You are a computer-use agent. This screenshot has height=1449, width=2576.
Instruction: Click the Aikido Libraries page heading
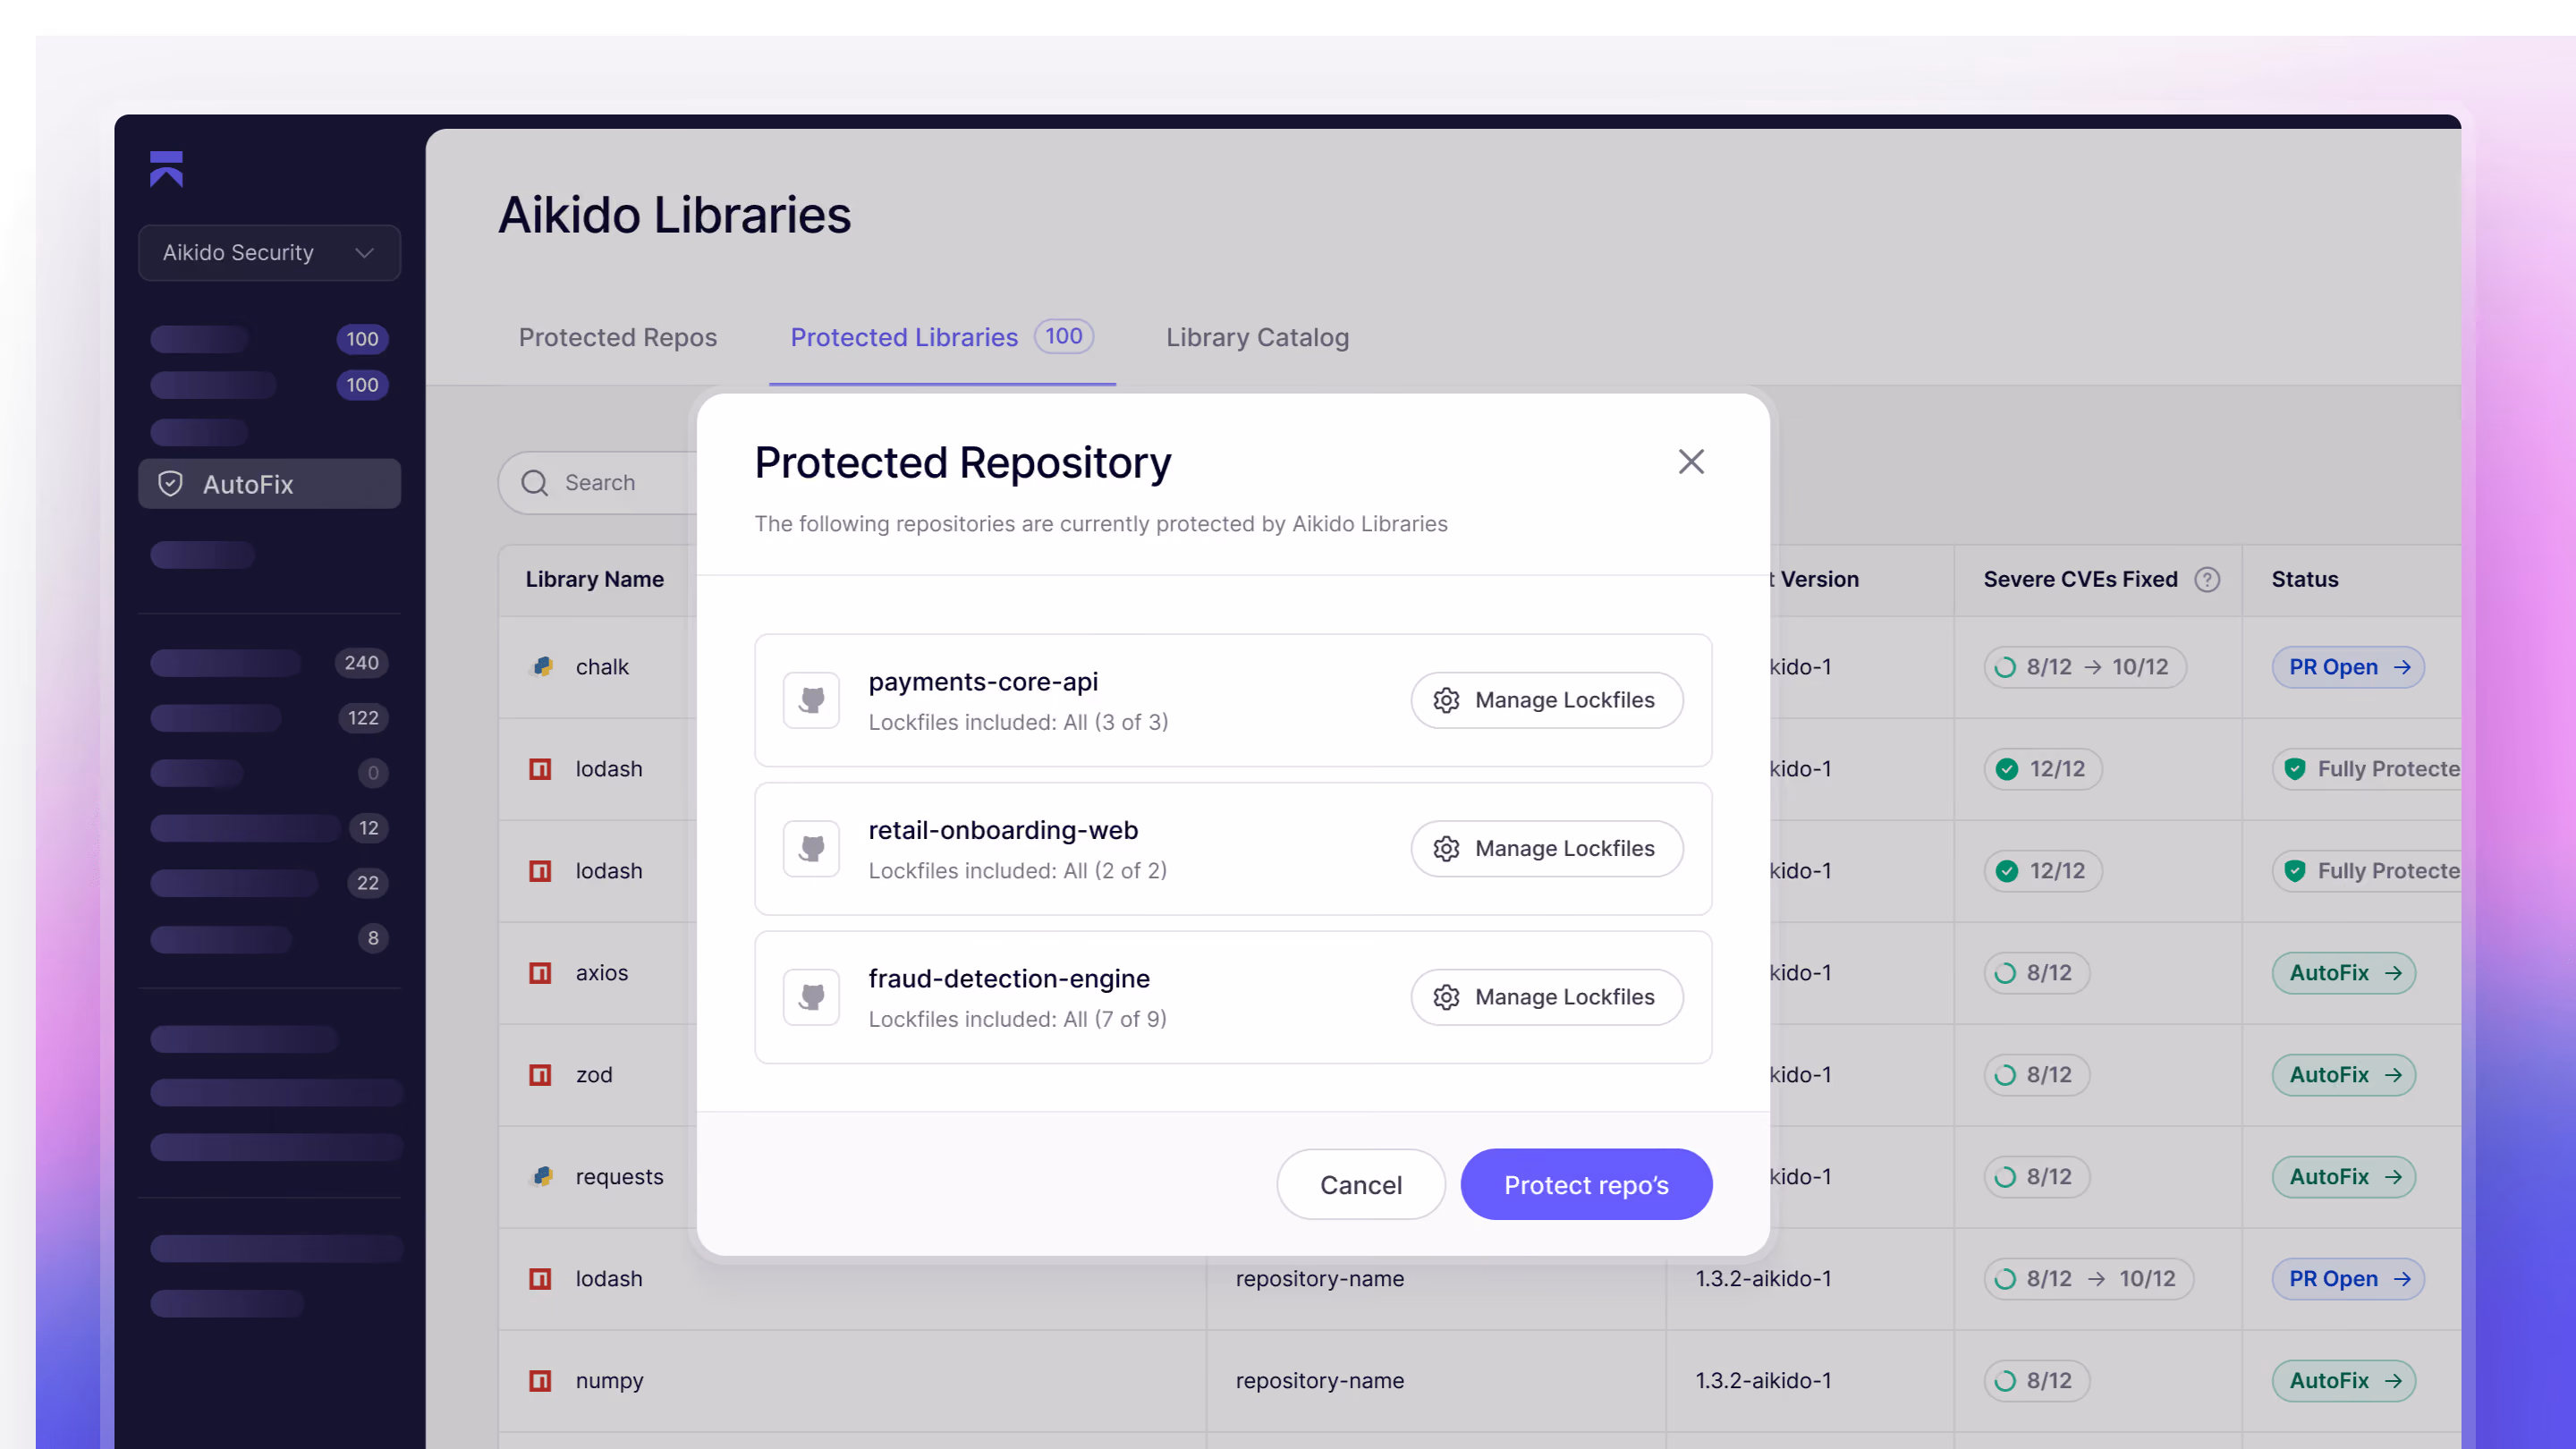pyautogui.click(x=675, y=215)
